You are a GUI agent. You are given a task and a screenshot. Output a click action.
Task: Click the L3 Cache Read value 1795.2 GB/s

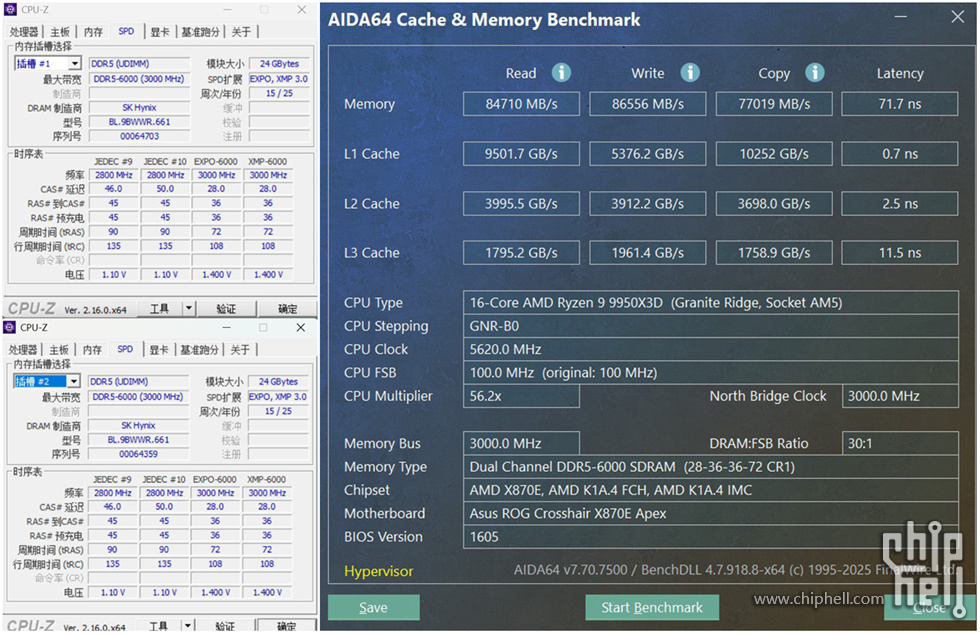tap(521, 253)
